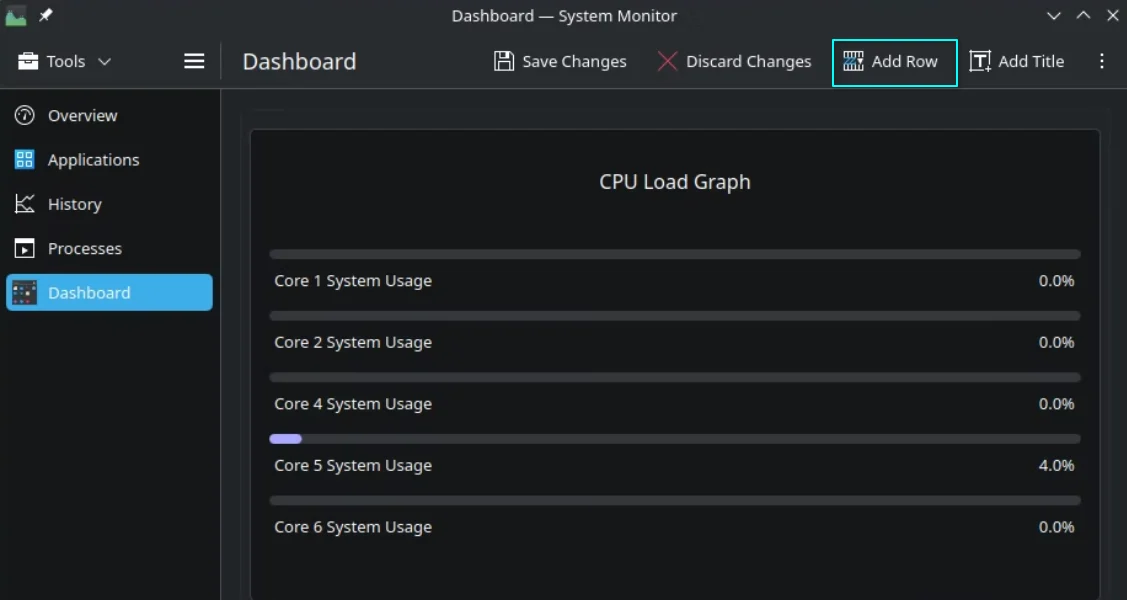Click the CPU Load Graph title
This screenshot has width=1127, height=600.
coord(675,182)
